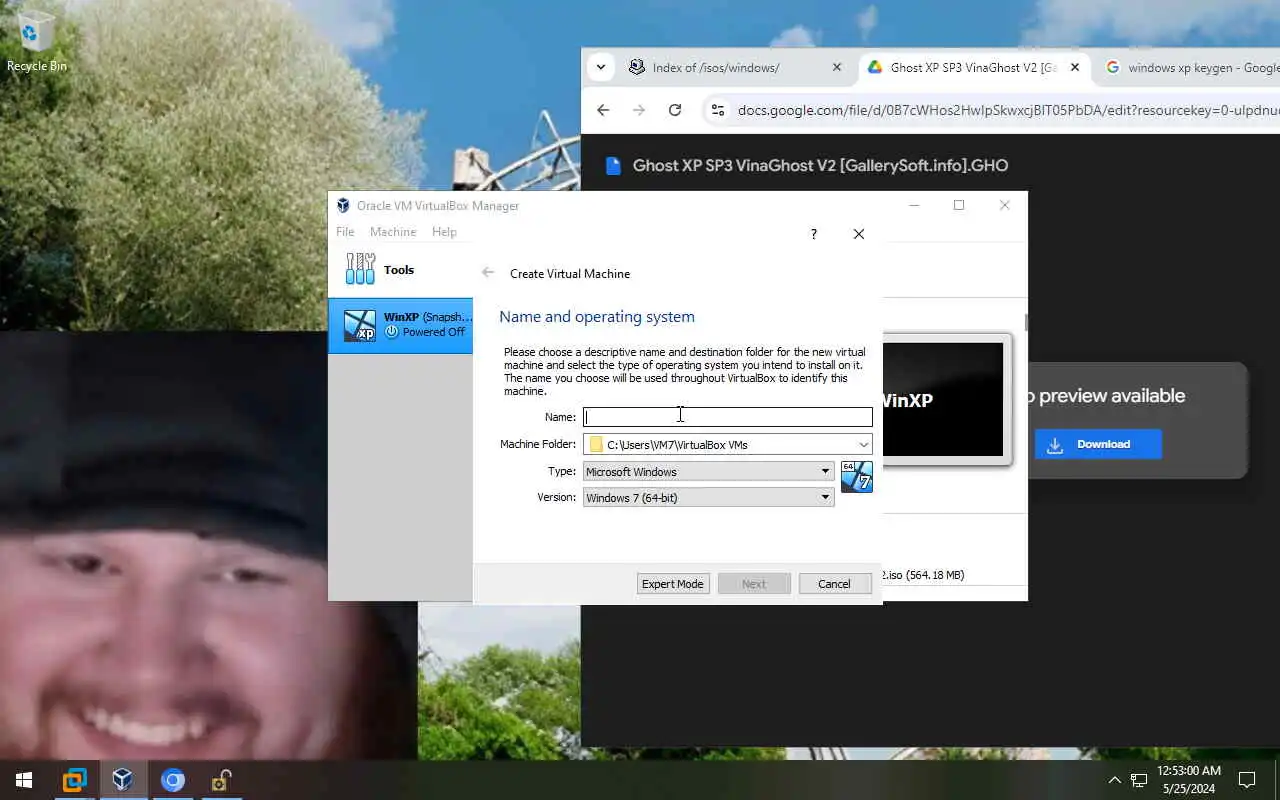Switch to the Ghost XP SP3 VinaGhost tab
This screenshot has height=800, width=1280.
click(x=972, y=68)
